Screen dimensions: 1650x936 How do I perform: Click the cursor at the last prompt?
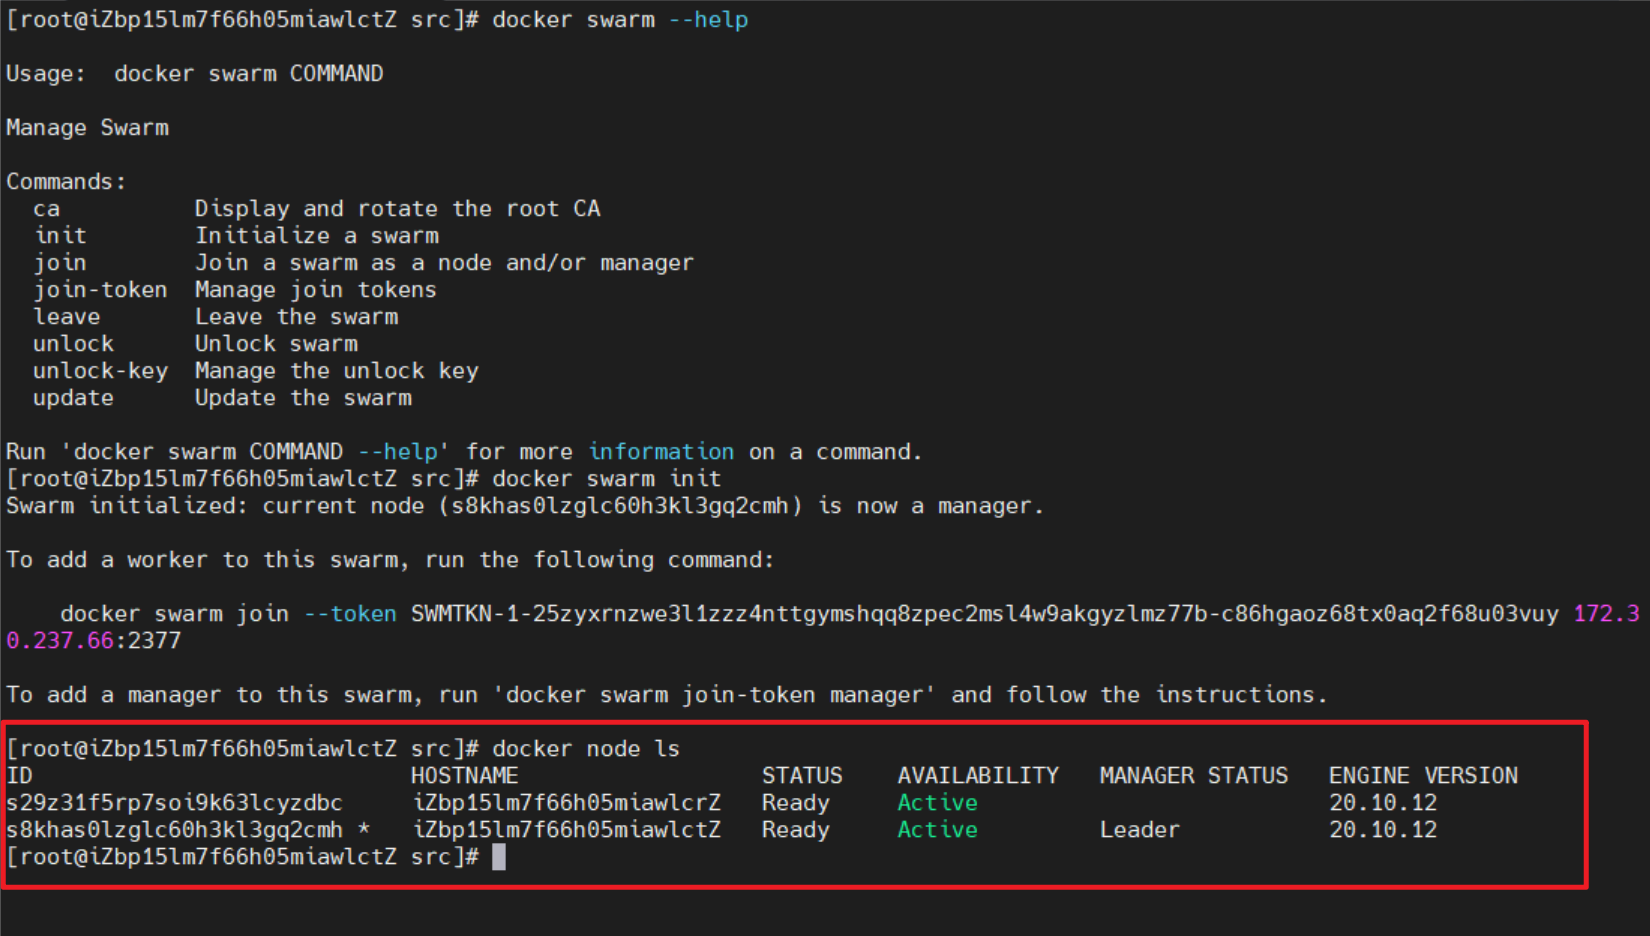point(499,857)
